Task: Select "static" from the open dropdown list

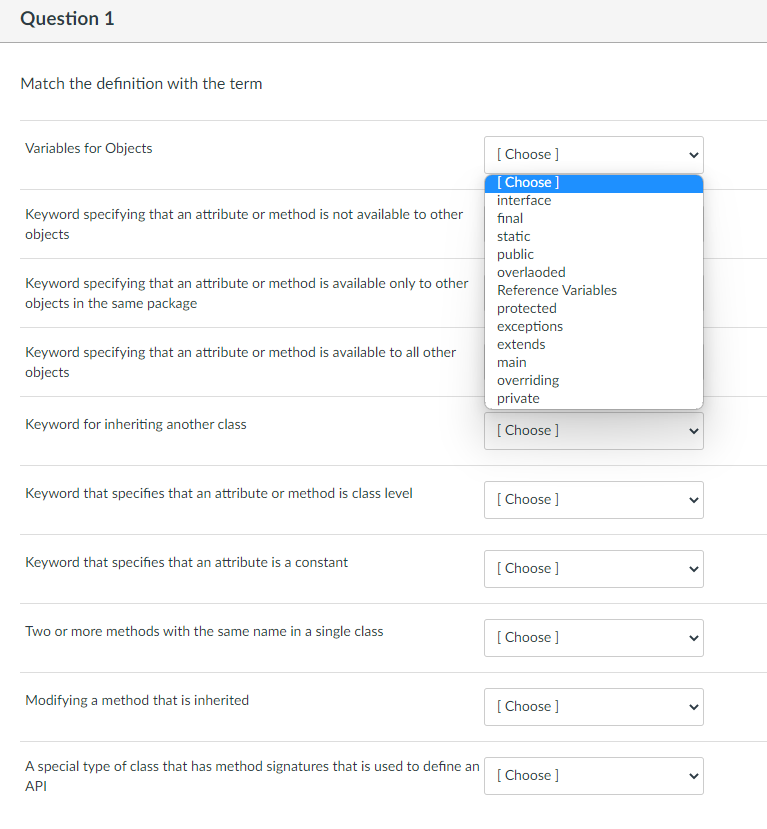Action: point(513,236)
